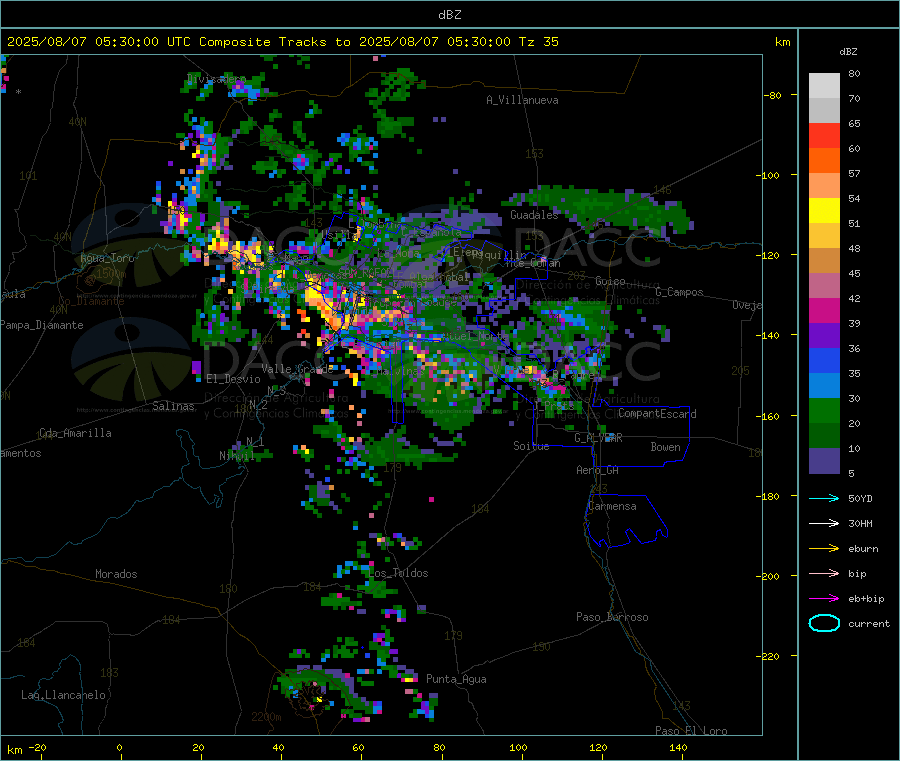The image size is (900, 761).
Task: Click the magenta eb+bip arrow in legend
Action: coord(824,599)
